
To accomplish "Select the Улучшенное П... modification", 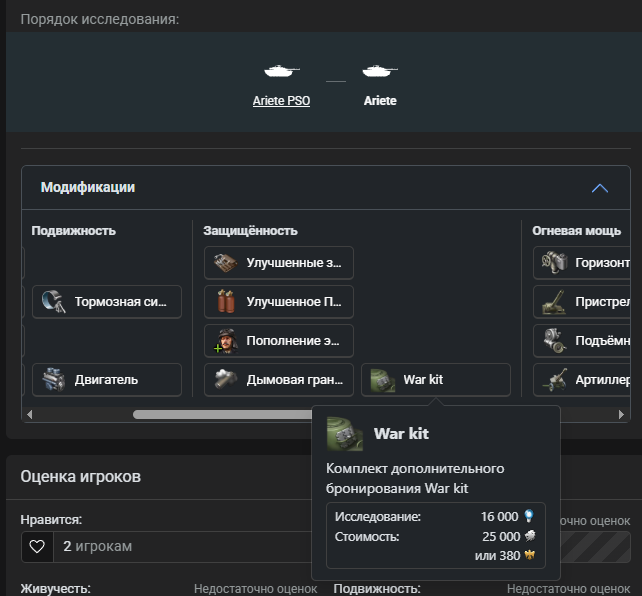I will [x=279, y=302].
